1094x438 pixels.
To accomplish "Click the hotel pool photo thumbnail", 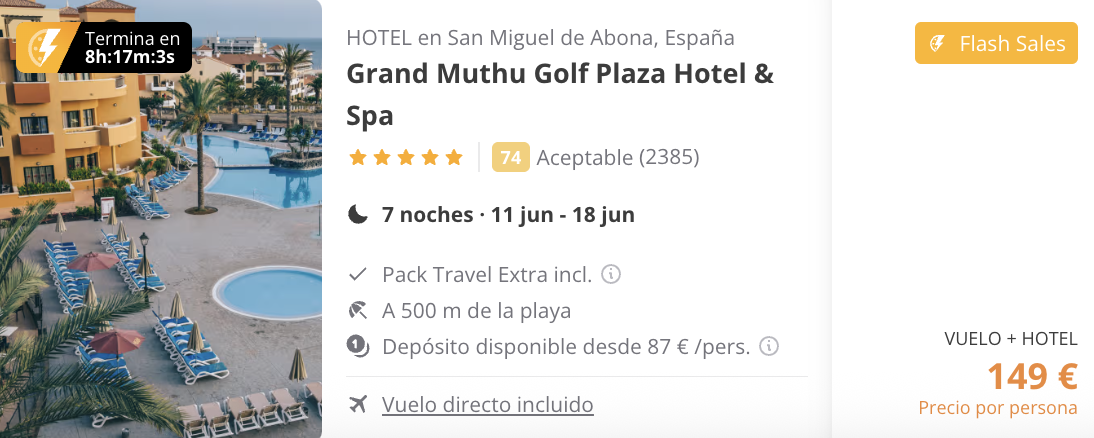I will 161,219.
